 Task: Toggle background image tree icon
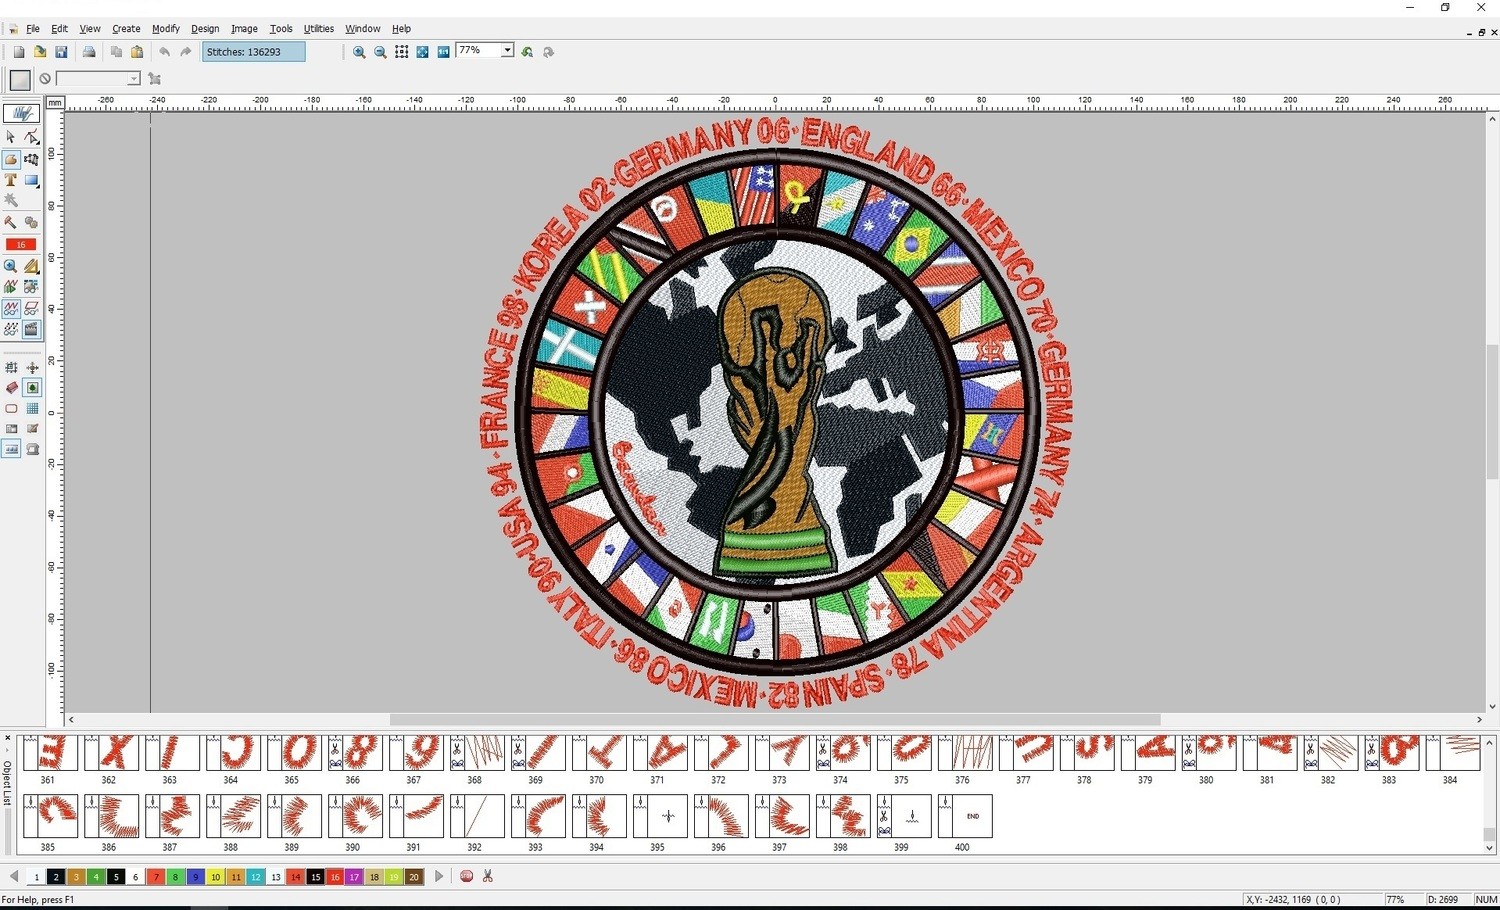tap(32, 388)
